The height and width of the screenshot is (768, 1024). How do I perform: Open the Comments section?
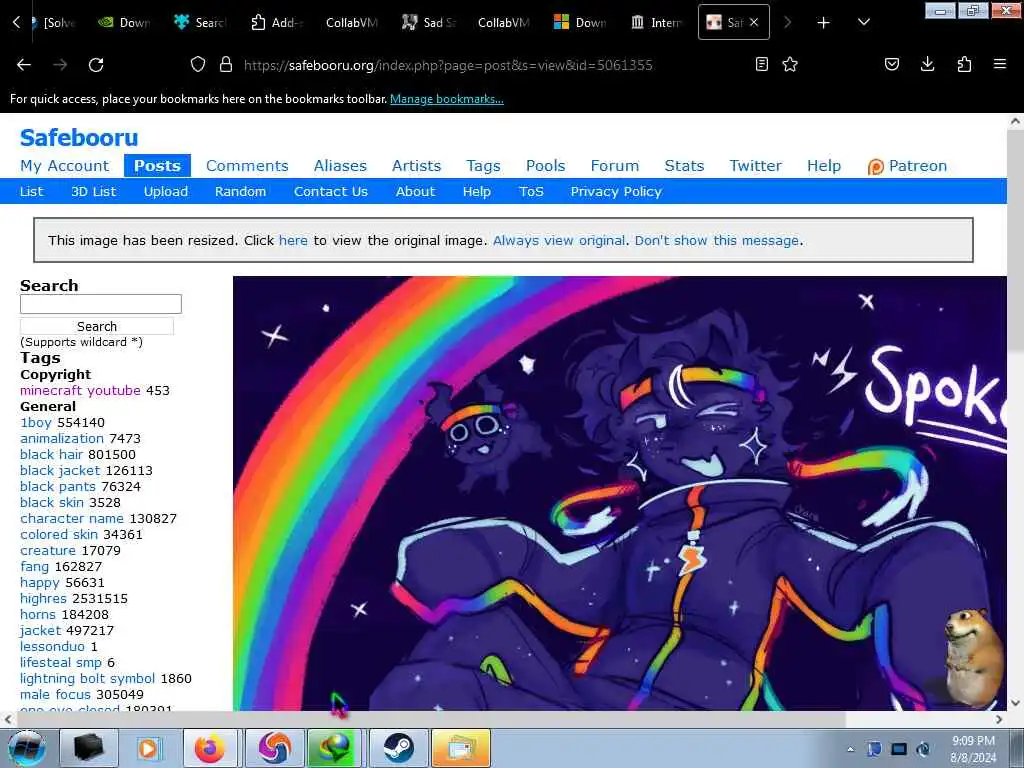click(x=247, y=166)
